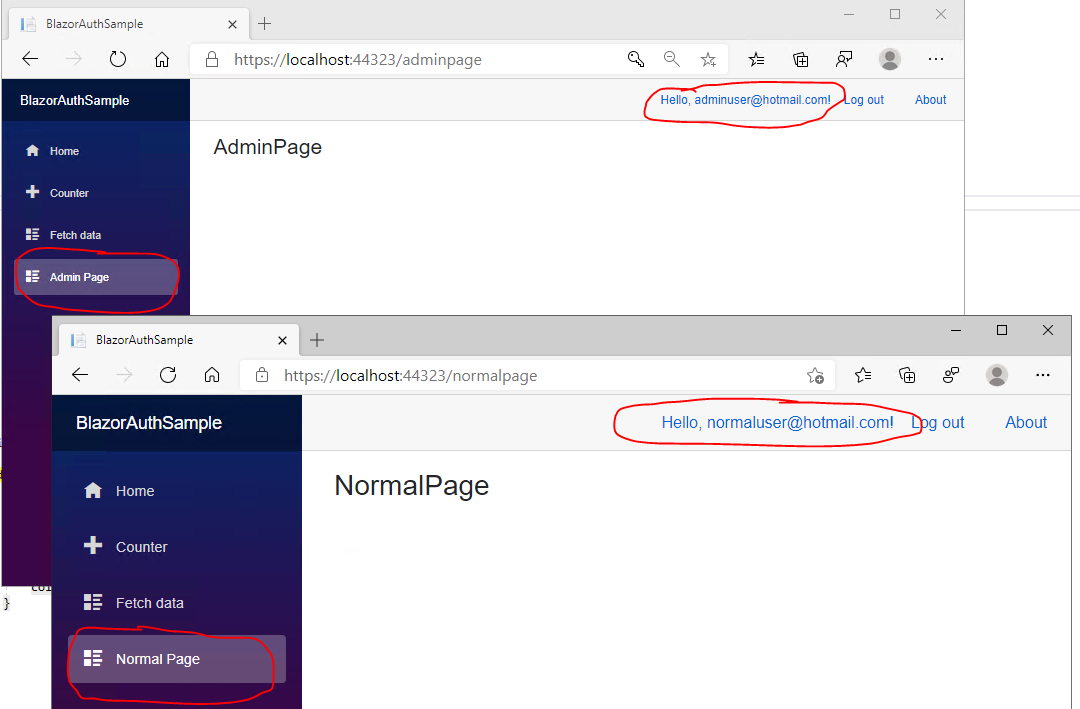Open feedback icon in normalpage window toolbar
The height and width of the screenshot is (709, 1080).
(x=951, y=375)
